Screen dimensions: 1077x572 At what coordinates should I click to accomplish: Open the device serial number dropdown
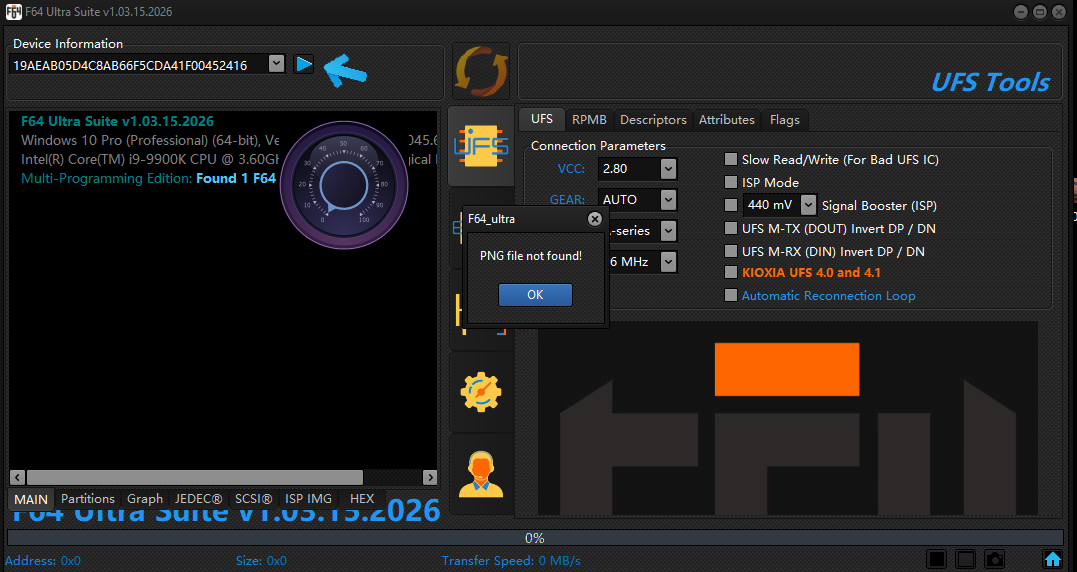click(276, 64)
